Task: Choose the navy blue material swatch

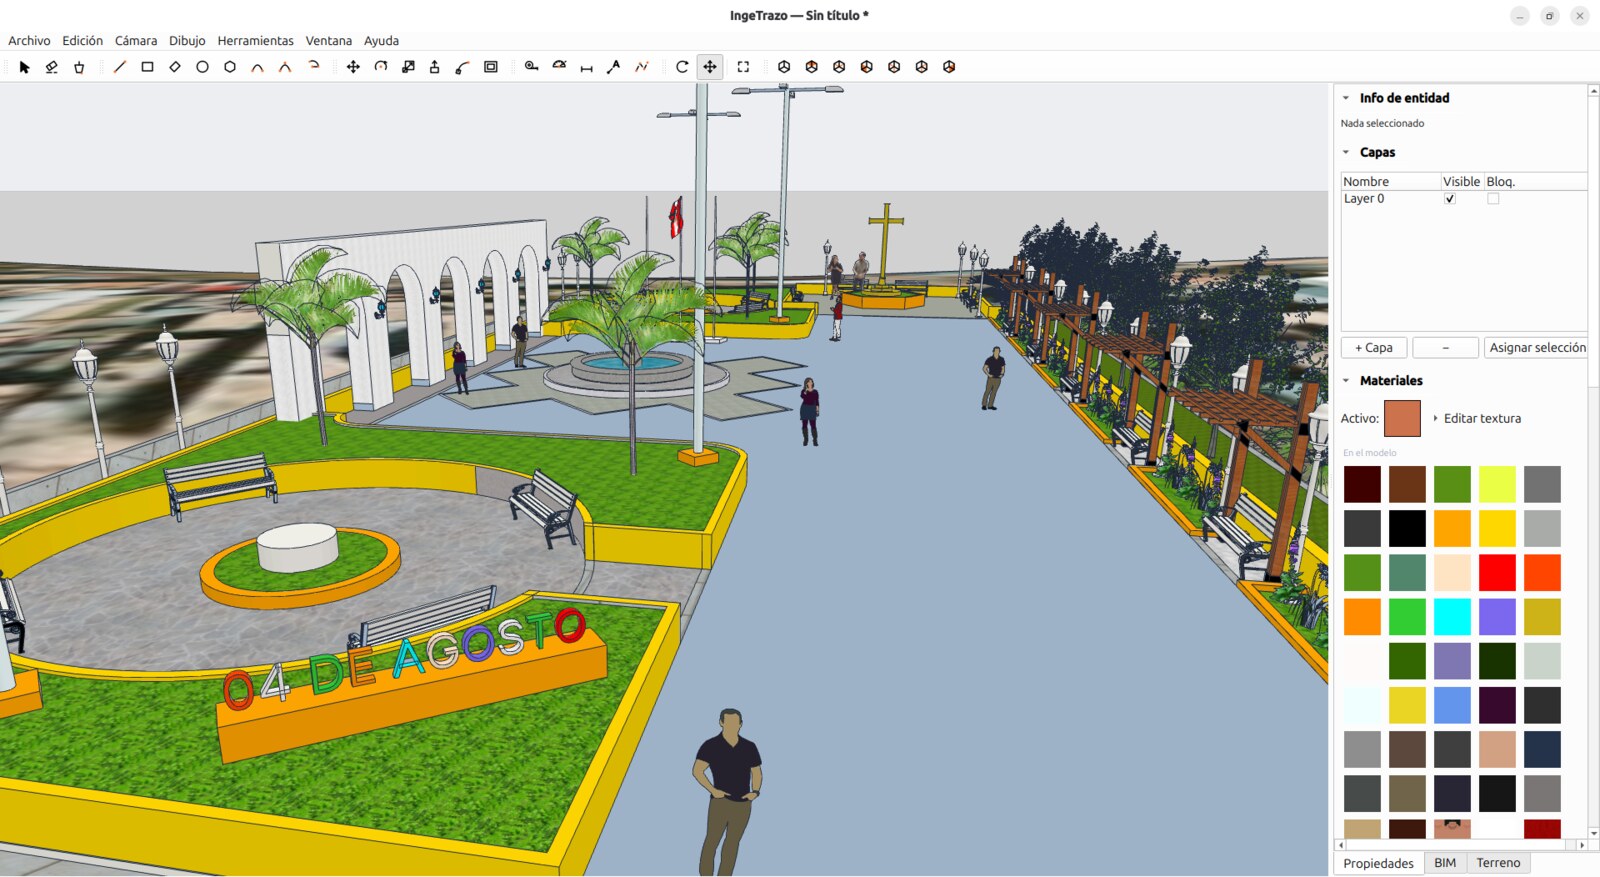Action: pos(1542,749)
